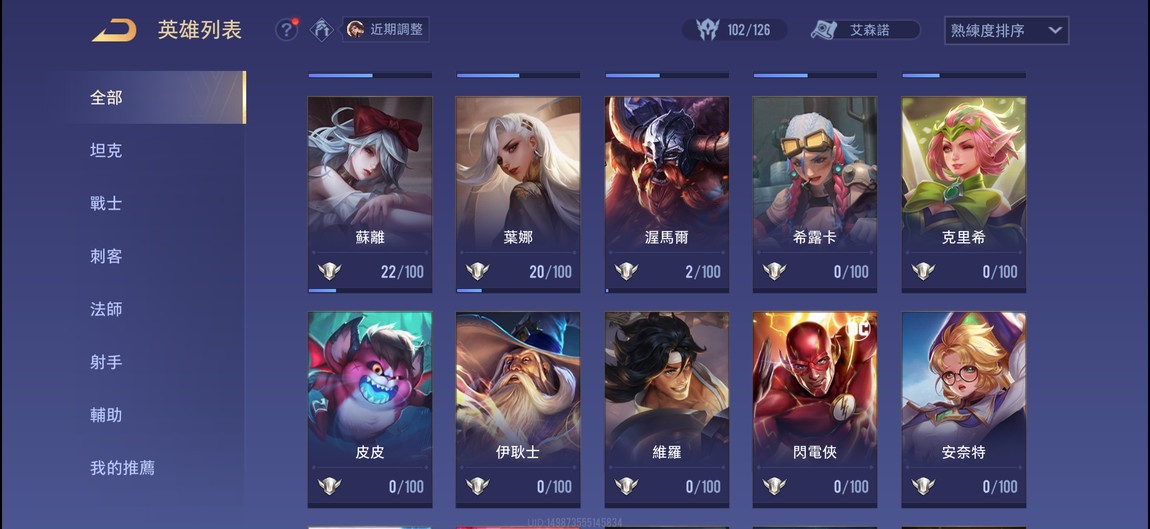Click 蘇離's proficiency progress bar
Viewport: 1150px width, 529px height.
pyautogui.click(x=370, y=290)
